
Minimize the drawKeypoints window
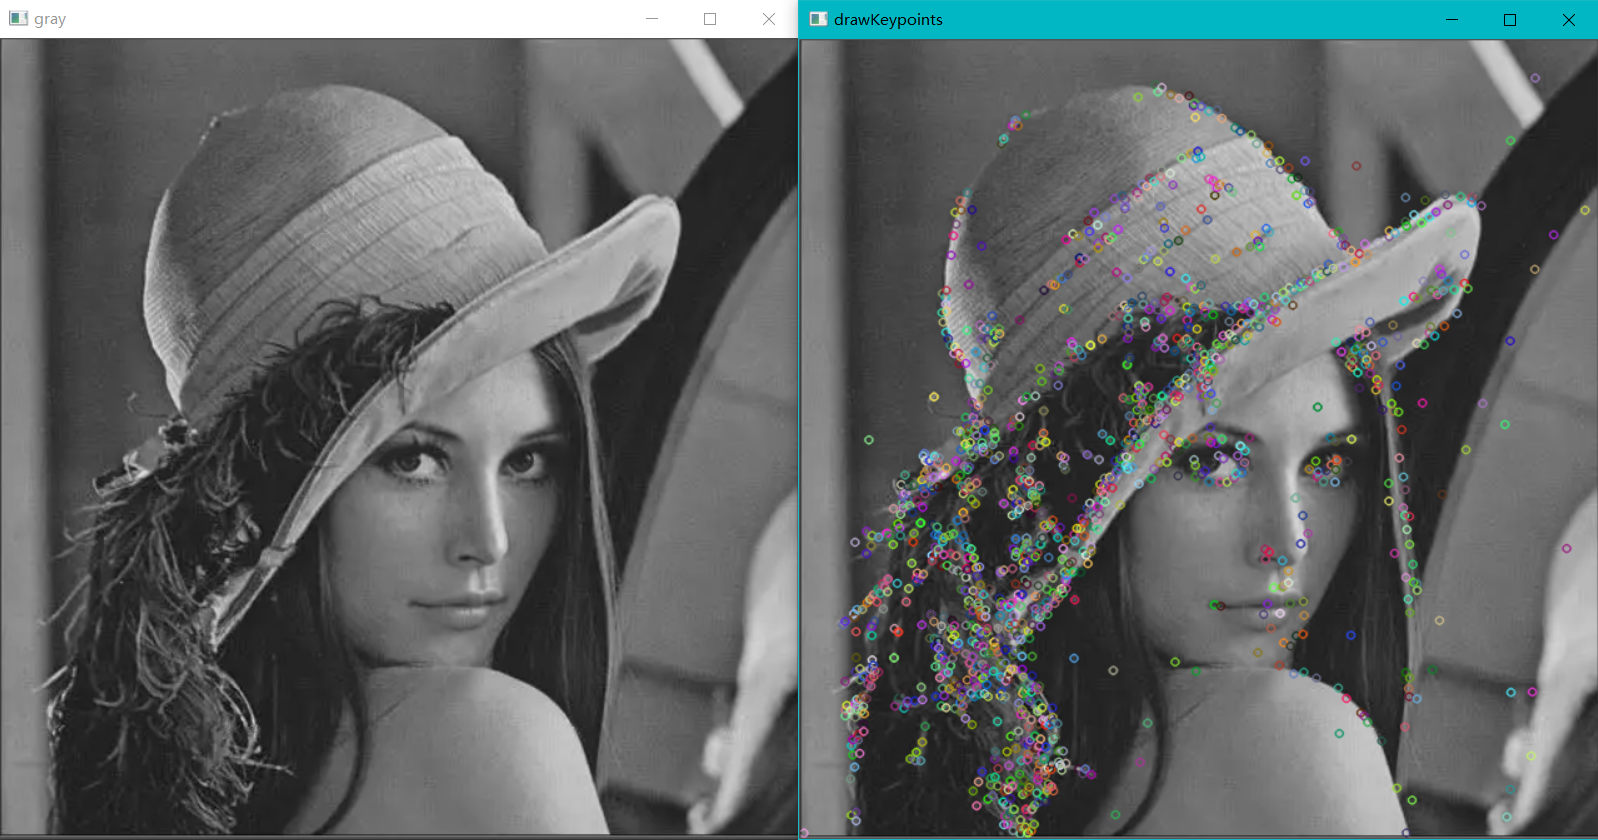(1452, 20)
